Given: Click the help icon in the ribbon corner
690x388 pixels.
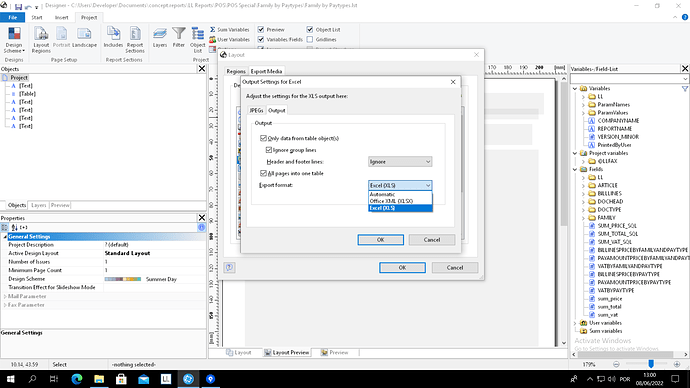Looking at the screenshot, I should 685,17.
